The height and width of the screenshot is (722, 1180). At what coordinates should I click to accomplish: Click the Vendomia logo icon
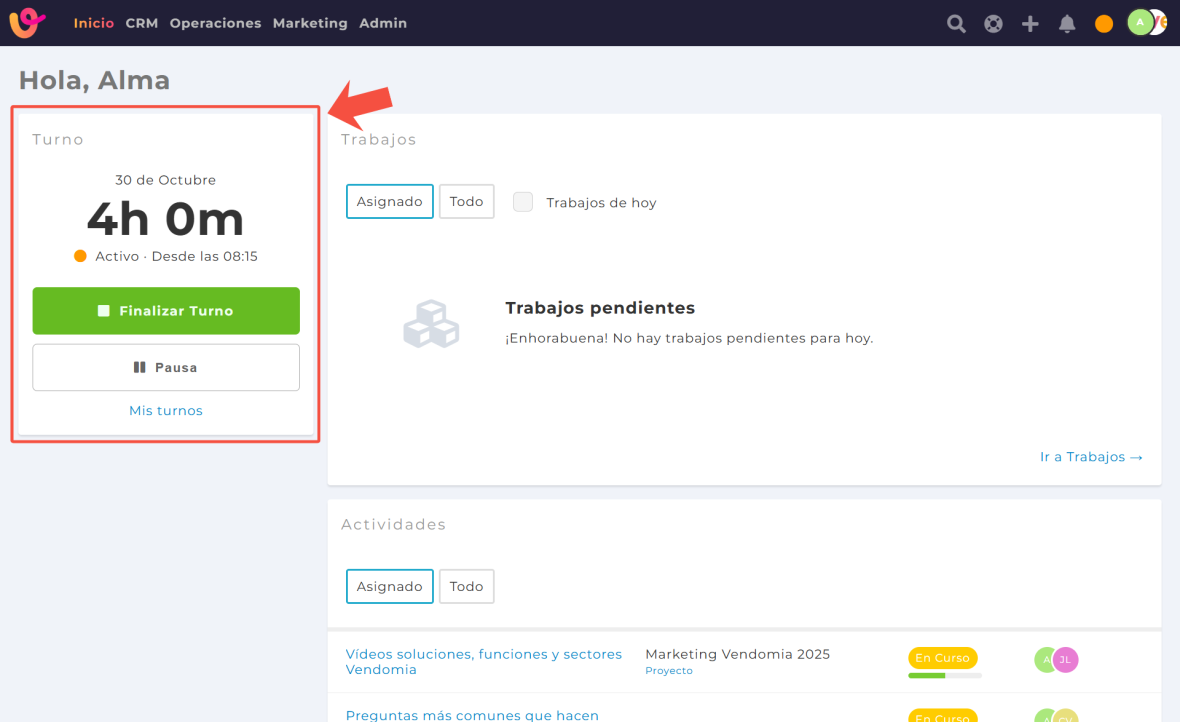[27, 23]
